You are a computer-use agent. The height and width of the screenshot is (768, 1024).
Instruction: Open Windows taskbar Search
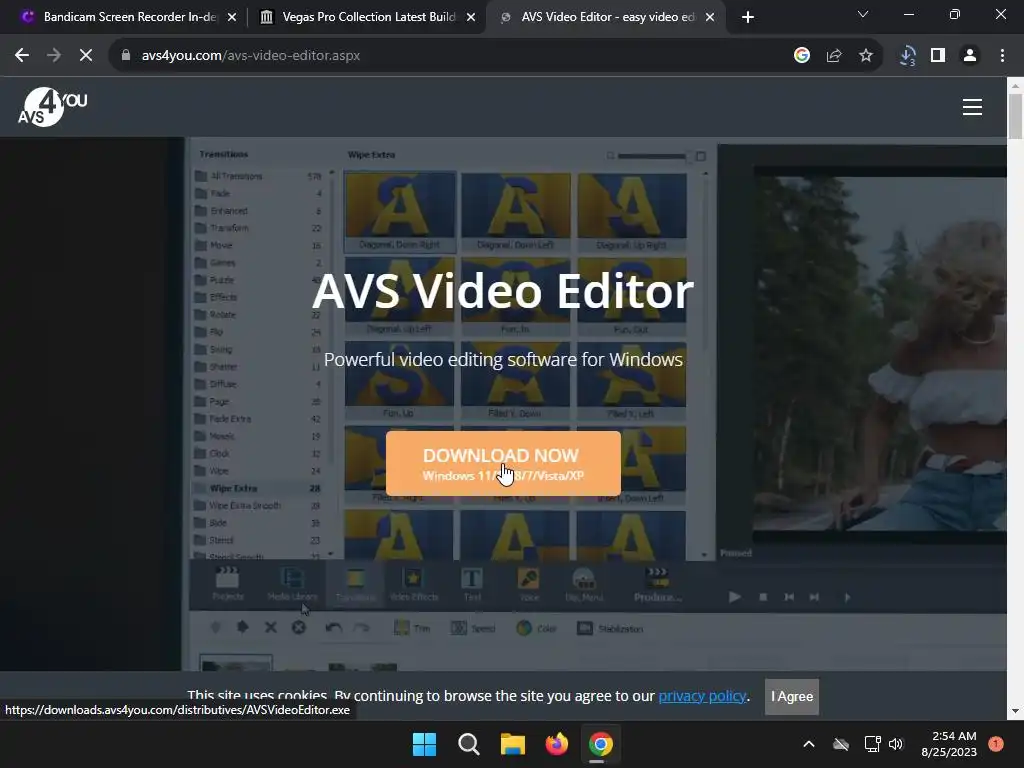click(468, 744)
